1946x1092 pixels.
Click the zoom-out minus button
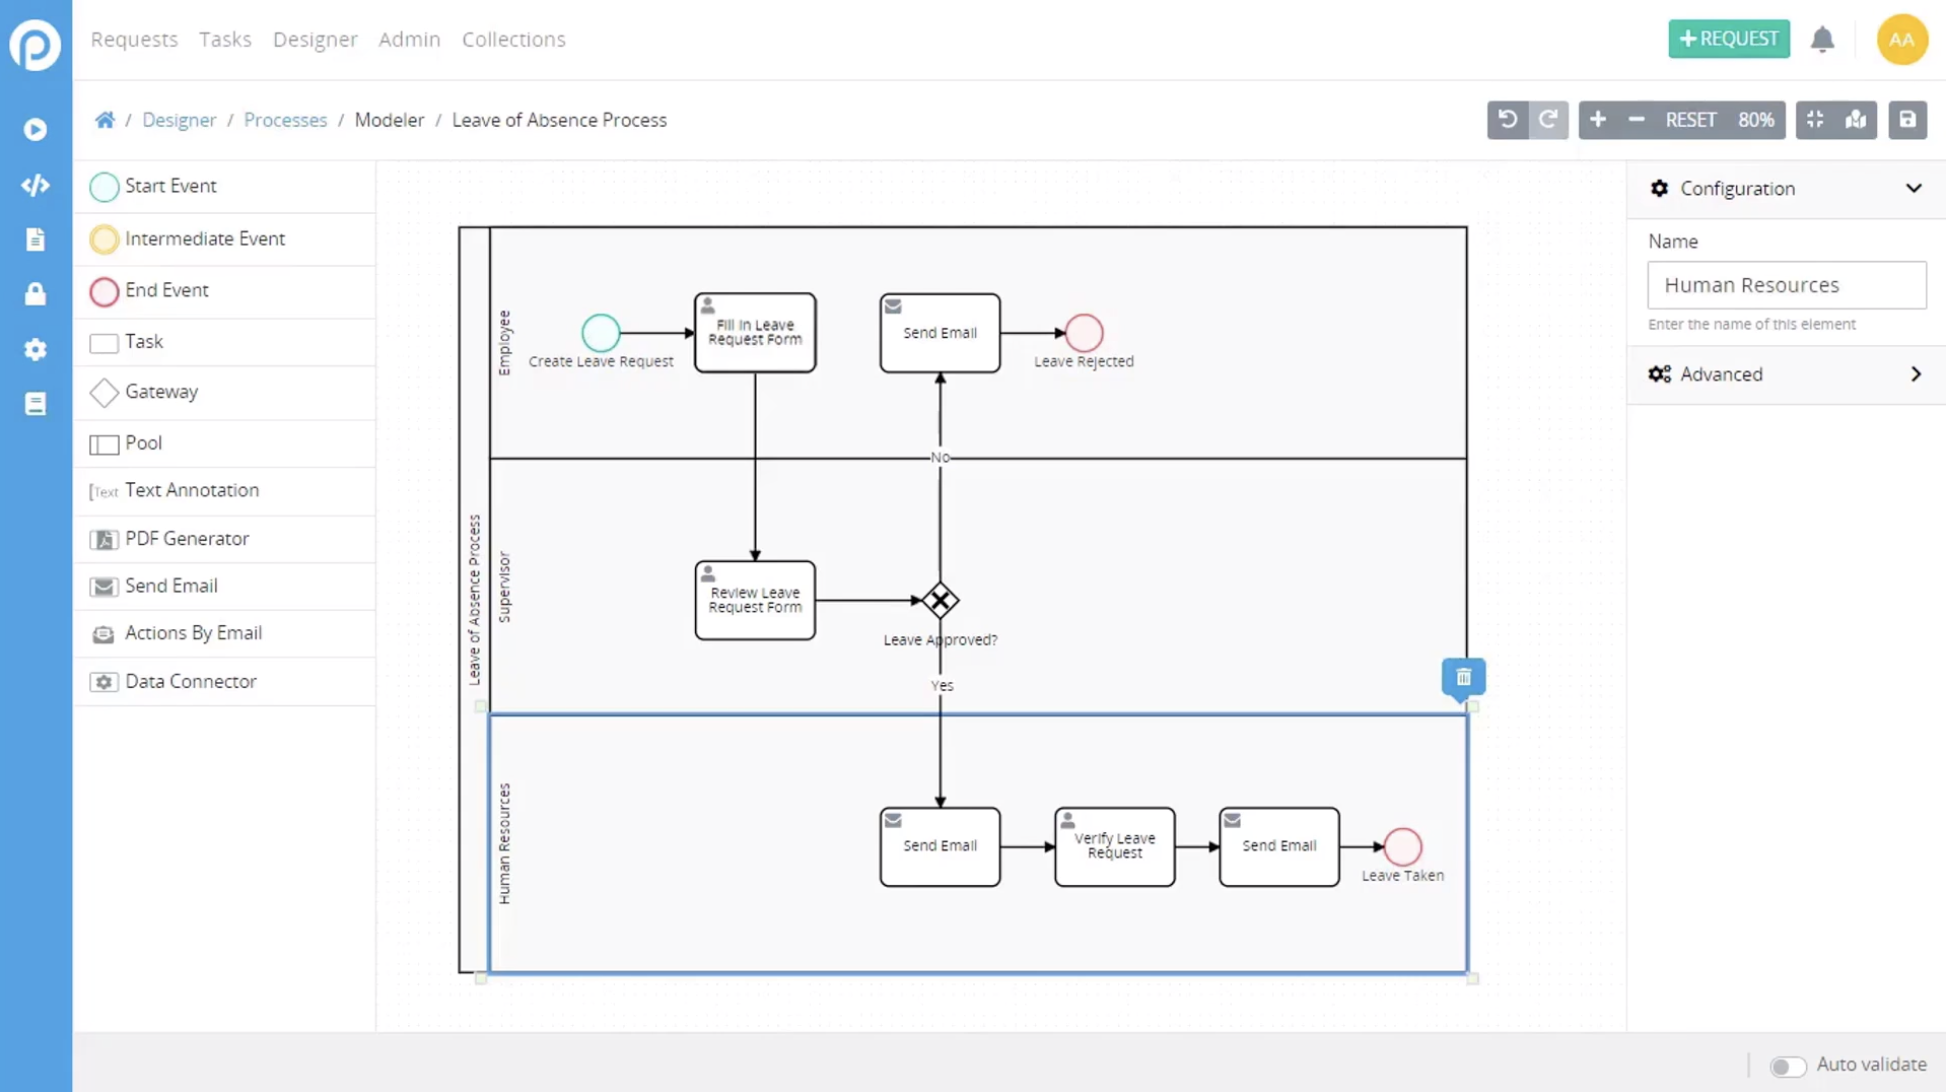click(x=1637, y=119)
